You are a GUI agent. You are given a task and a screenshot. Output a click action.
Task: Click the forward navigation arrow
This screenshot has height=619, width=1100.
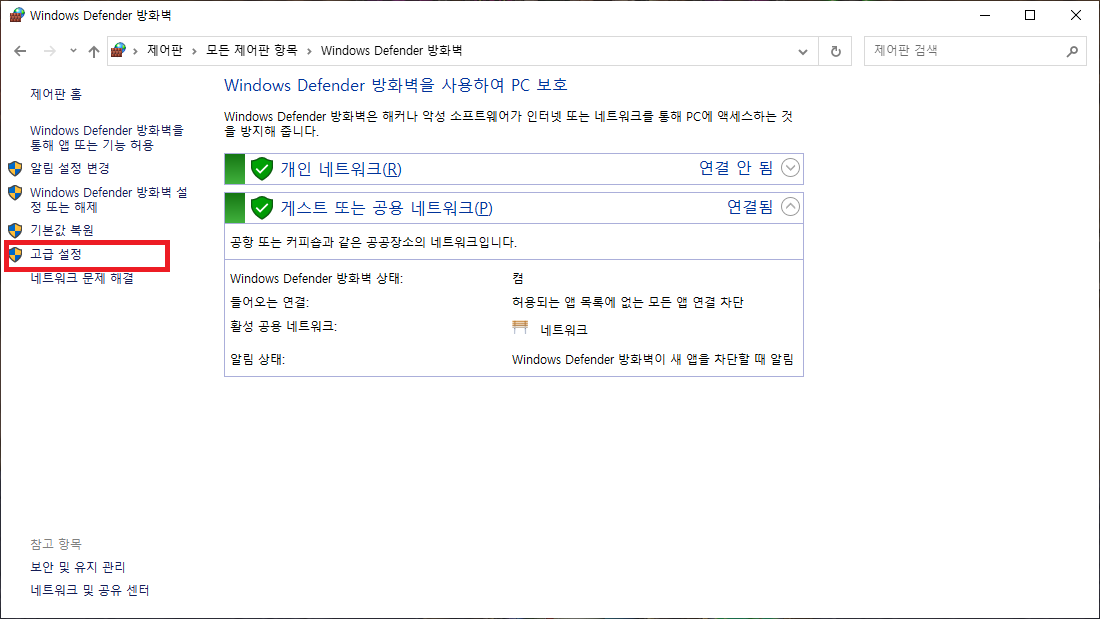49,51
